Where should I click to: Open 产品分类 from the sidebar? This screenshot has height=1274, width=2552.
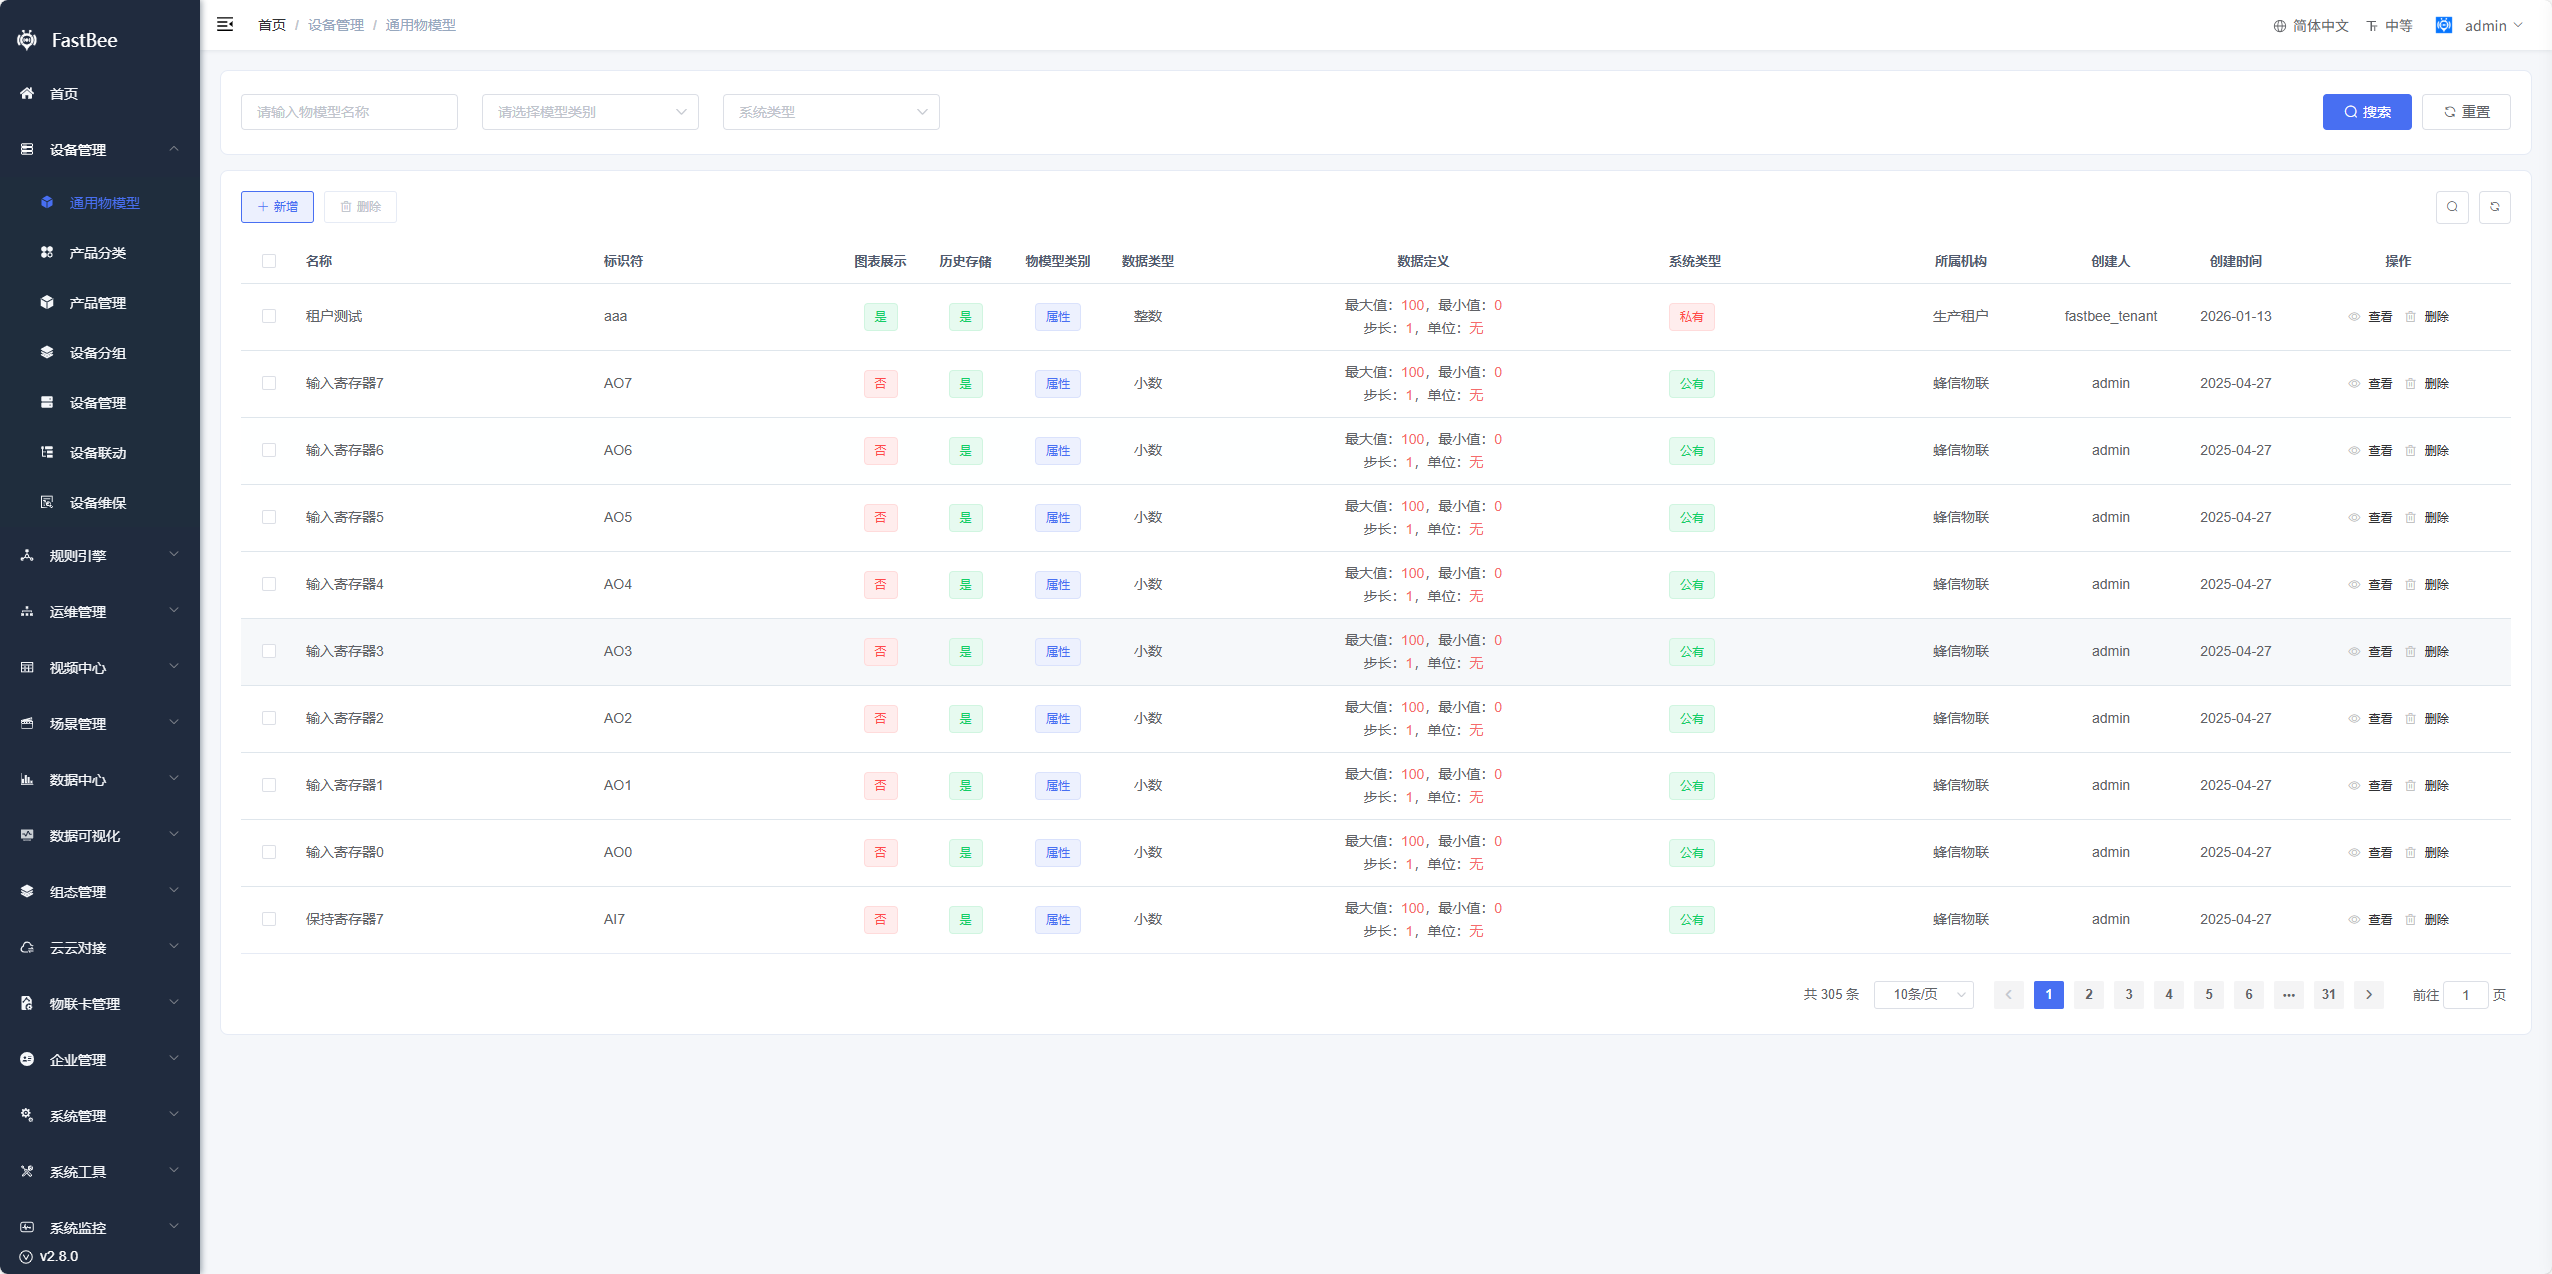click(97, 253)
